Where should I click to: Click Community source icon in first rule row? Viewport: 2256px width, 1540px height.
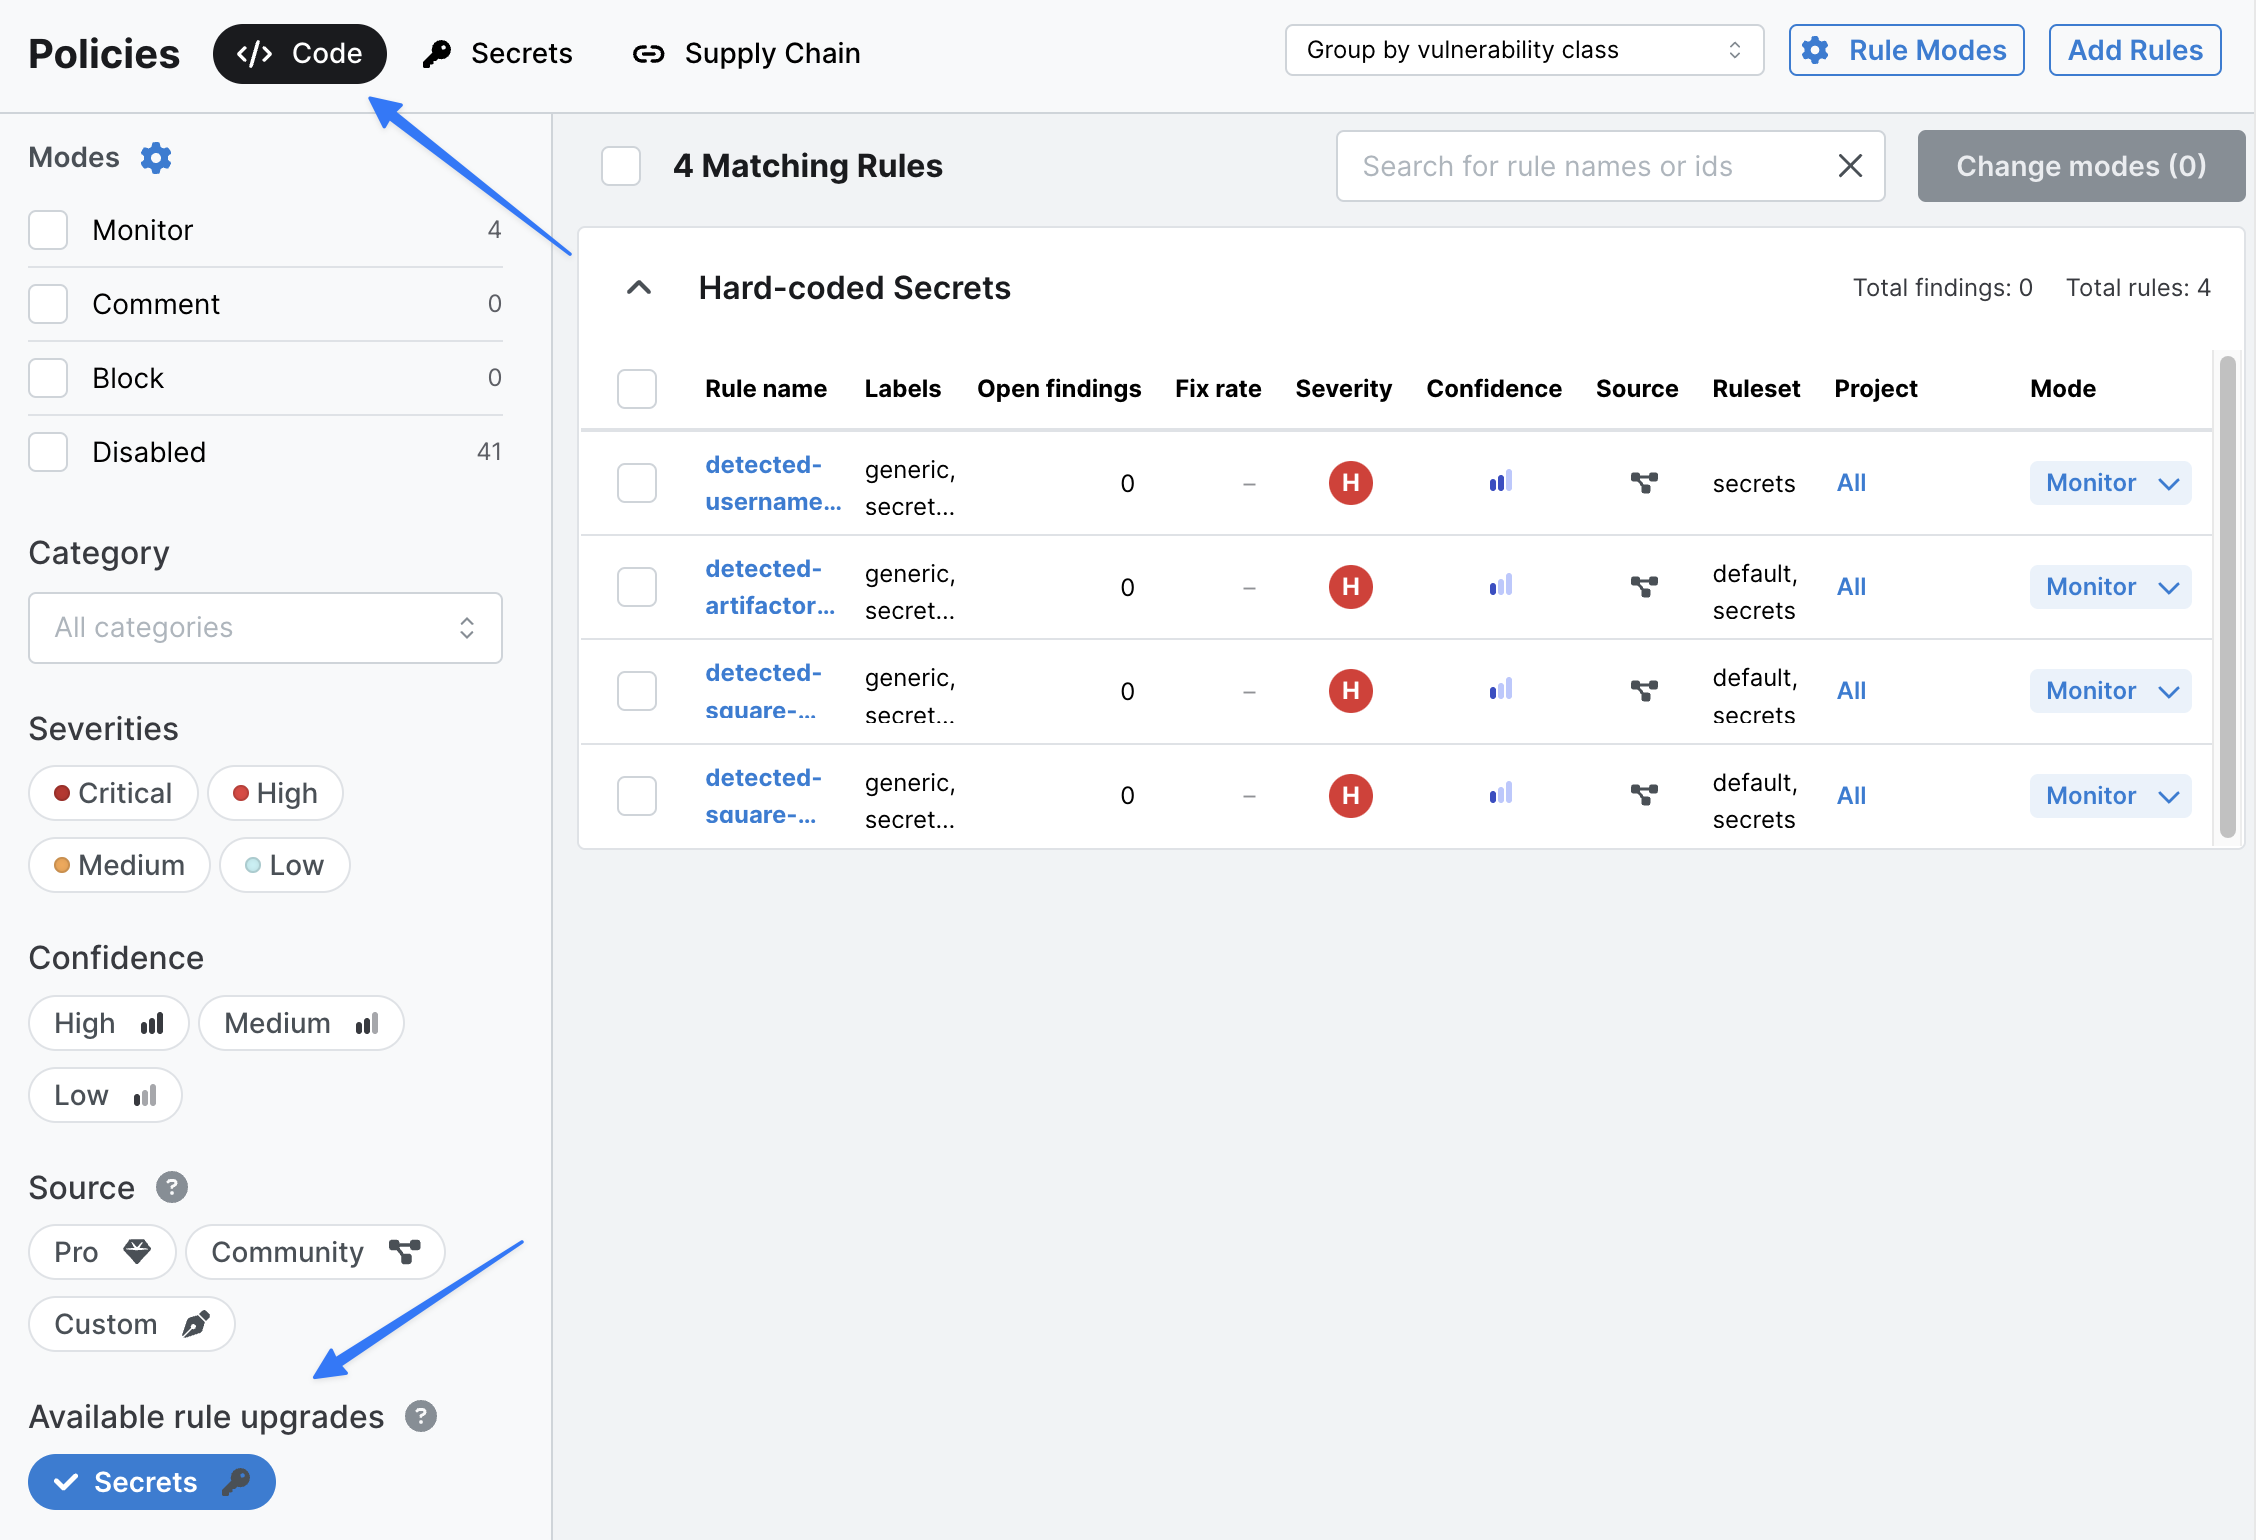[x=1643, y=483]
